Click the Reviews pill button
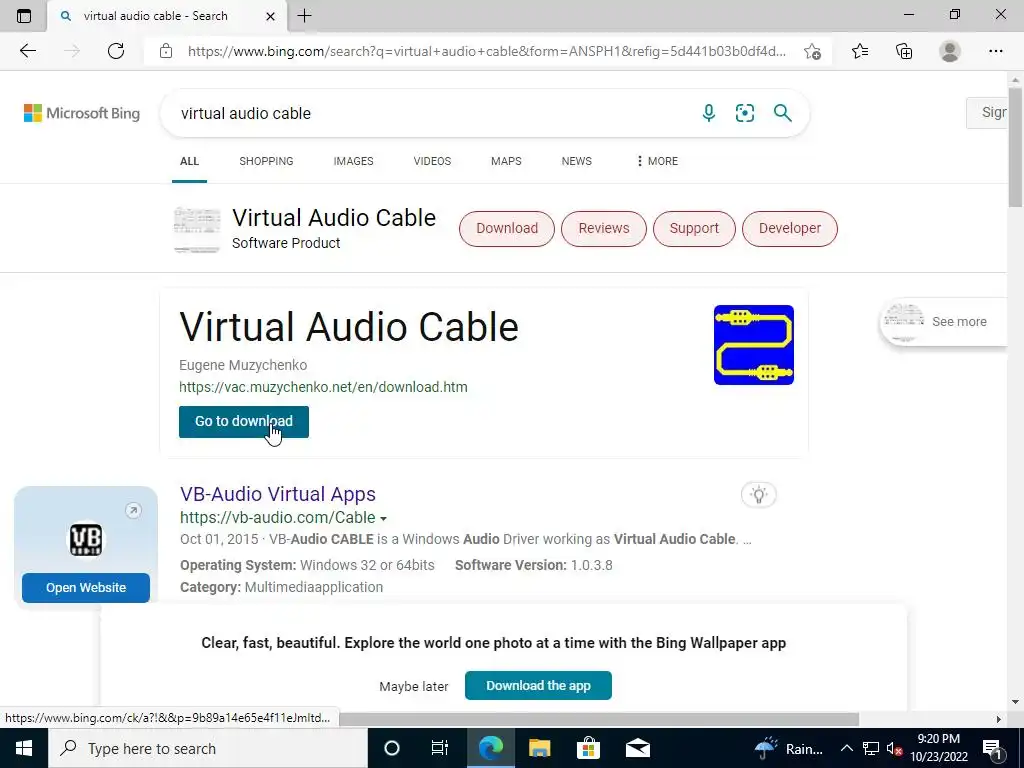The width and height of the screenshot is (1024, 768). 603,229
